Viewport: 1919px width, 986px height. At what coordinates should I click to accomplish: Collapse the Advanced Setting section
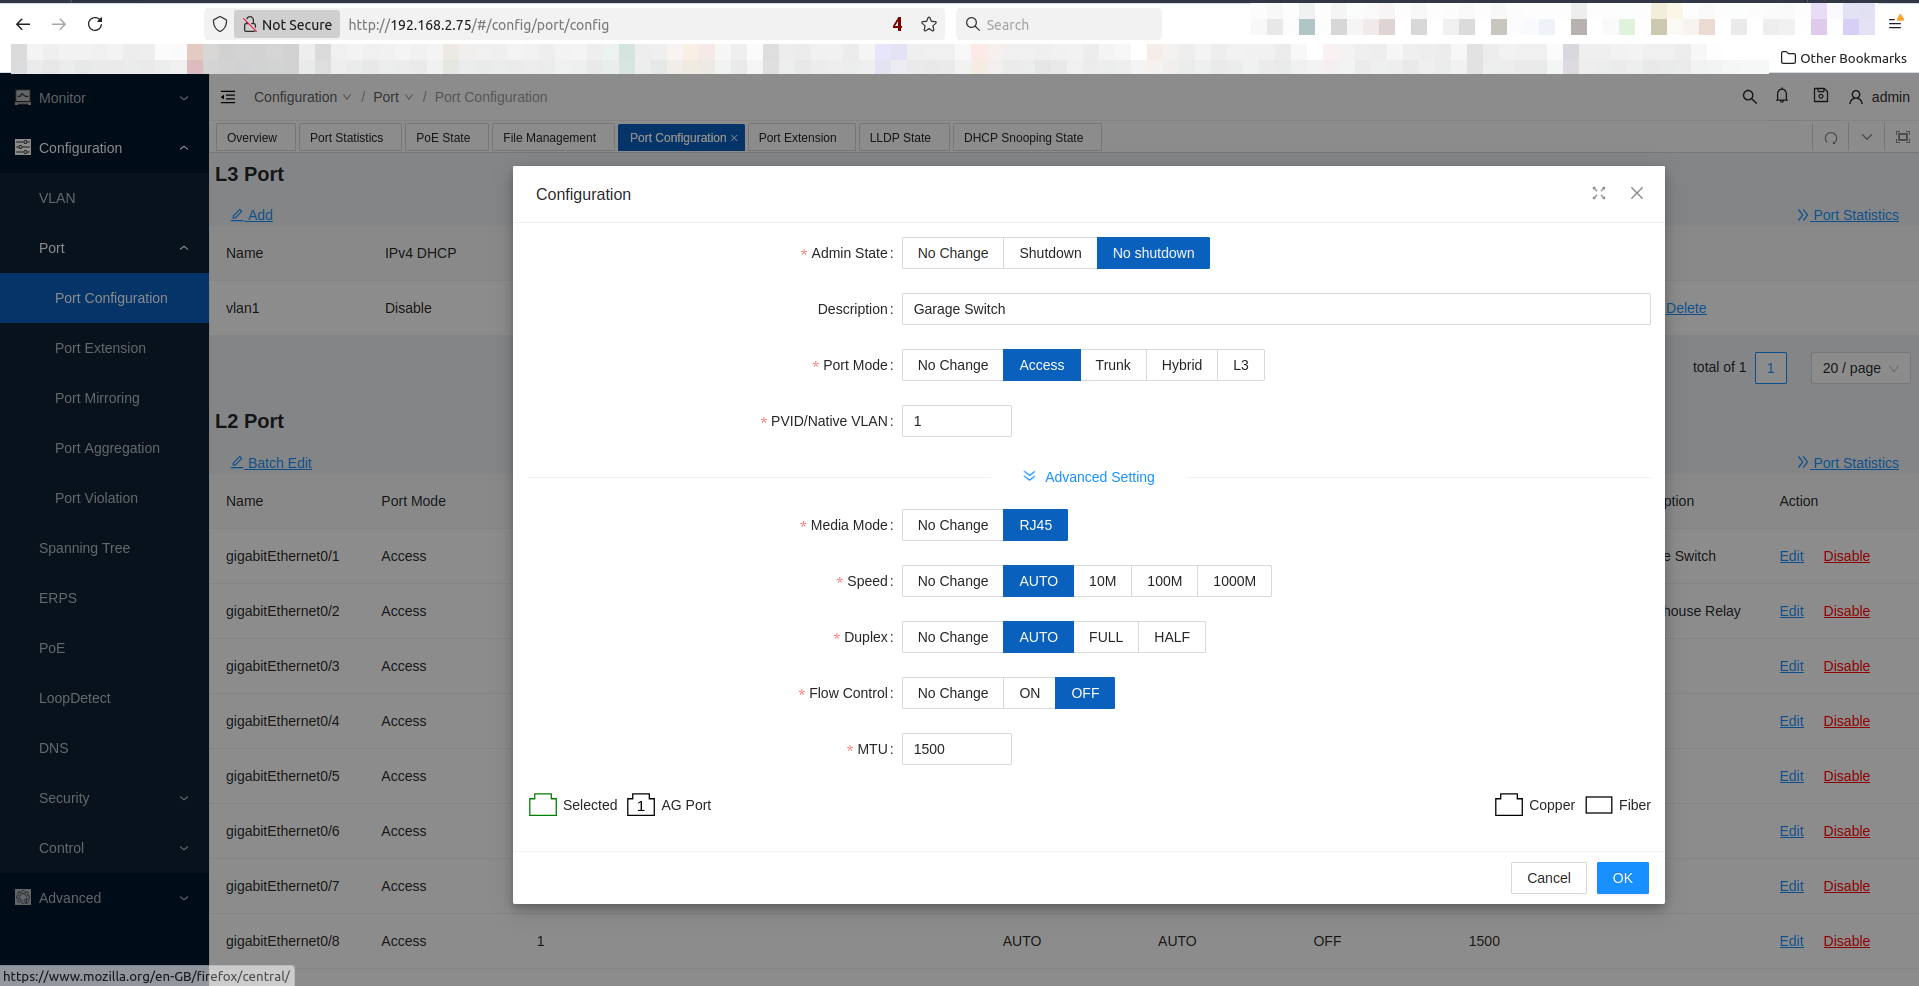[x=1088, y=477]
